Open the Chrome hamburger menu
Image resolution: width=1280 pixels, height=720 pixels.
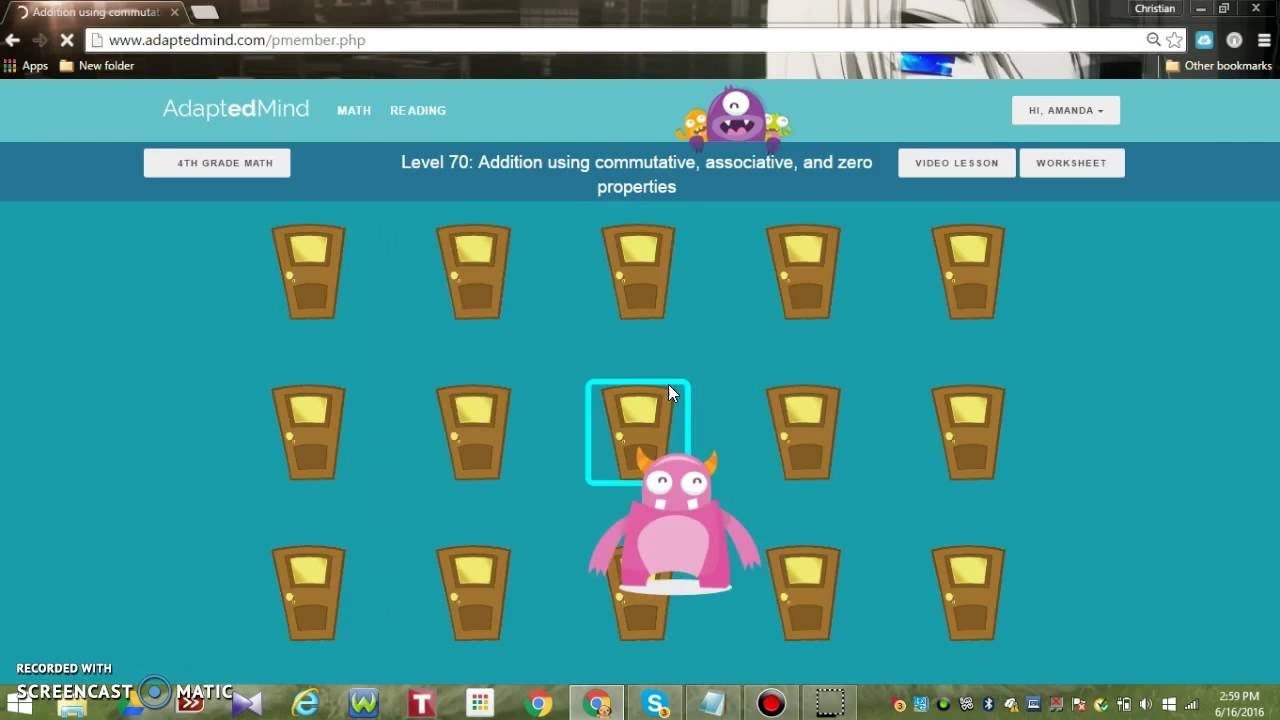[1265, 40]
